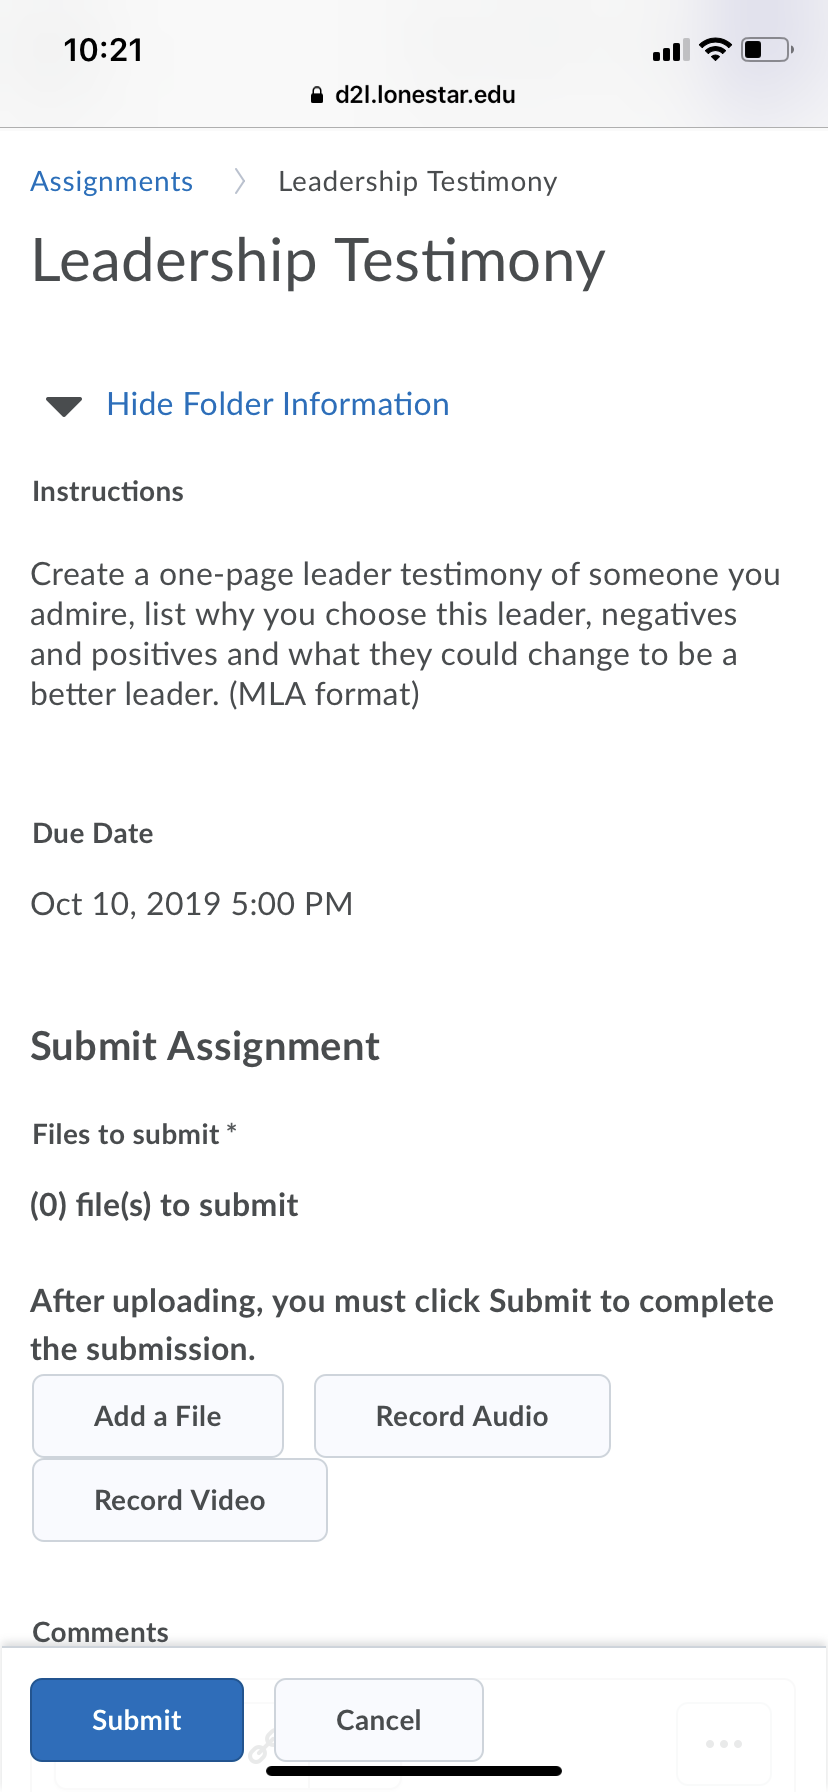Image resolution: width=828 pixels, height=1792 pixels.
Task: Collapse folder info with the black triangle
Action: click(64, 406)
